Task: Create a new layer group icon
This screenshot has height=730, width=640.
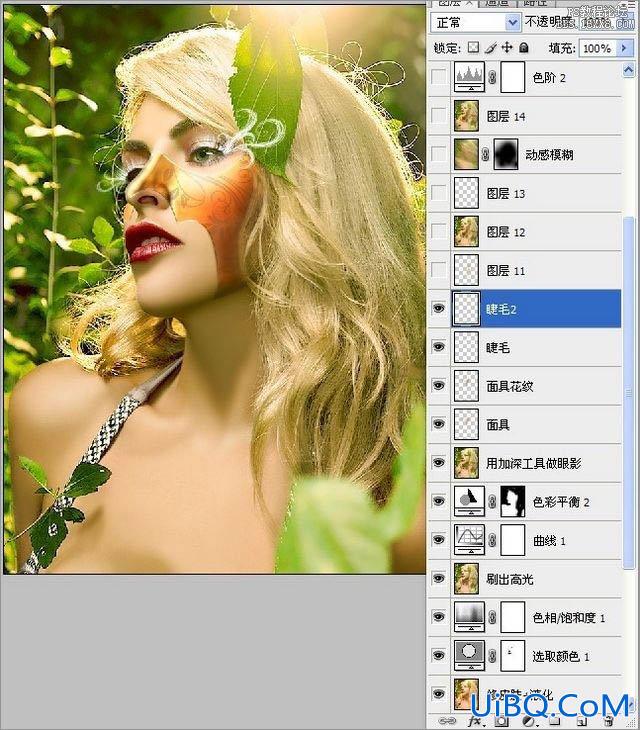Action: pyautogui.click(x=555, y=721)
